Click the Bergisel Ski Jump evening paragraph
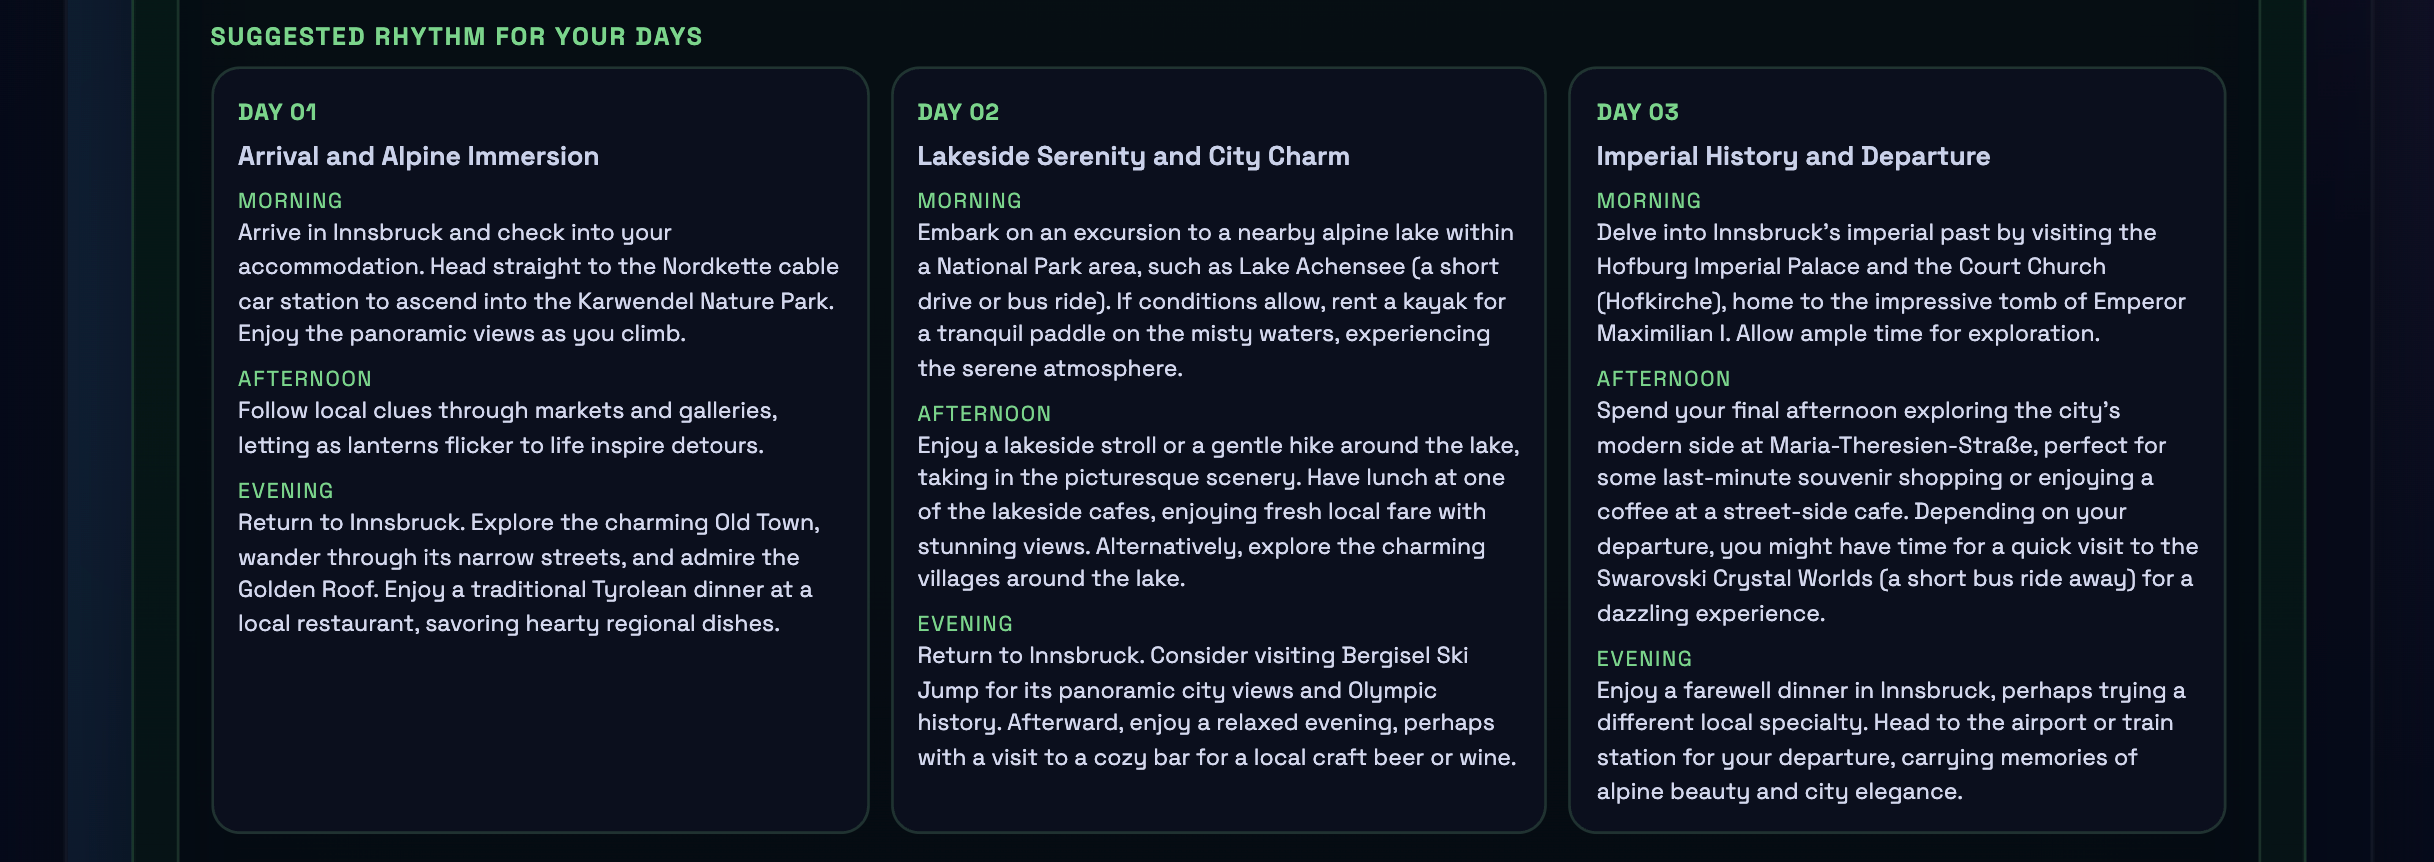The height and width of the screenshot is (862, 2434). 1216,706
